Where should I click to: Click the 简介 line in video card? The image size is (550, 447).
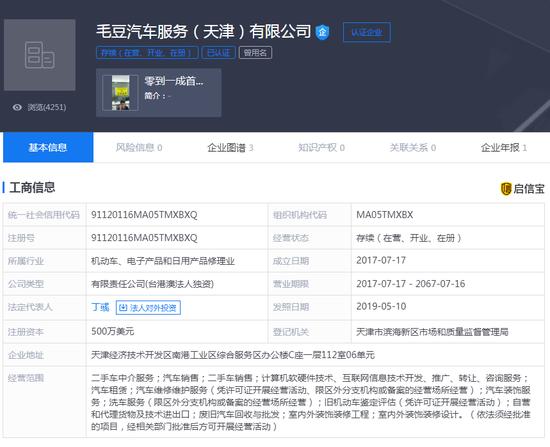tap(158, 96)
